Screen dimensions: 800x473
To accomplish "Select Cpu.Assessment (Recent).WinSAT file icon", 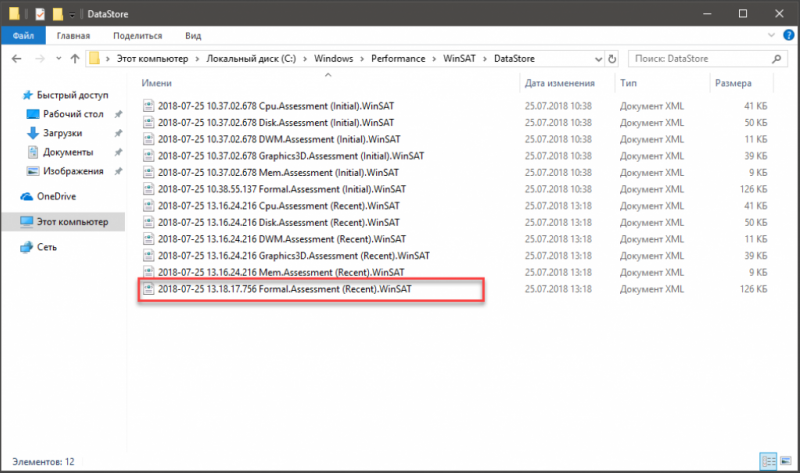I will coord(148,206).
